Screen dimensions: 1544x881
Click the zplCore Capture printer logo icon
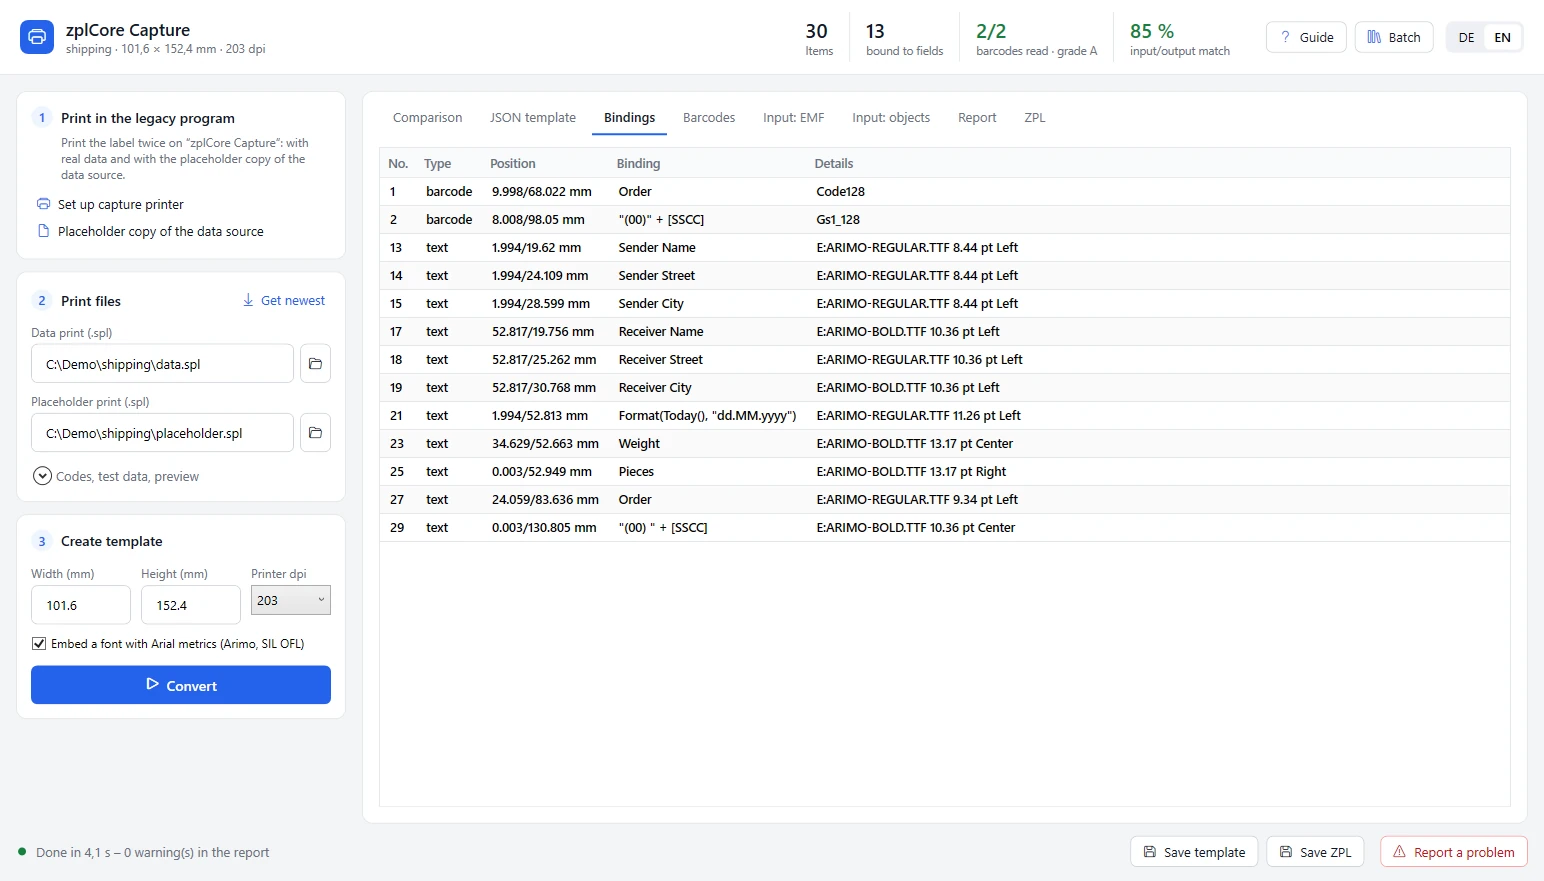pos(37,37)
